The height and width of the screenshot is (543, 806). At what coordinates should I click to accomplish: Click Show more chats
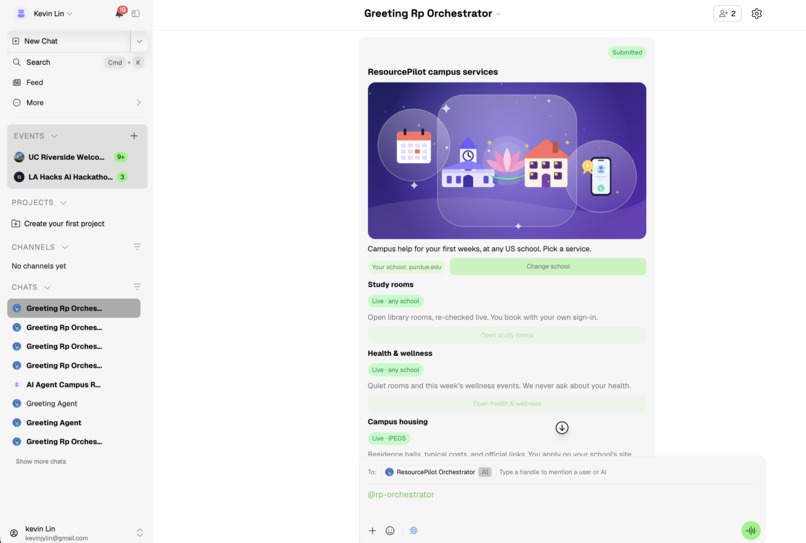[41, 461]
